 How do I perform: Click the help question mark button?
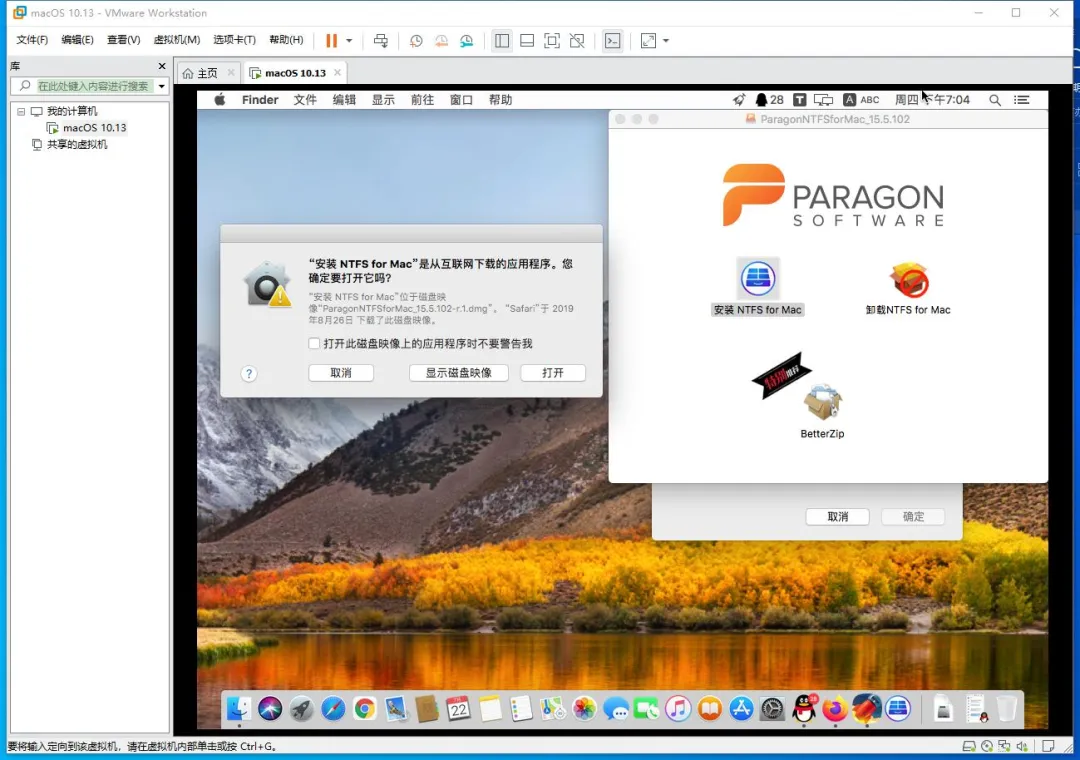tap(249, 373)
